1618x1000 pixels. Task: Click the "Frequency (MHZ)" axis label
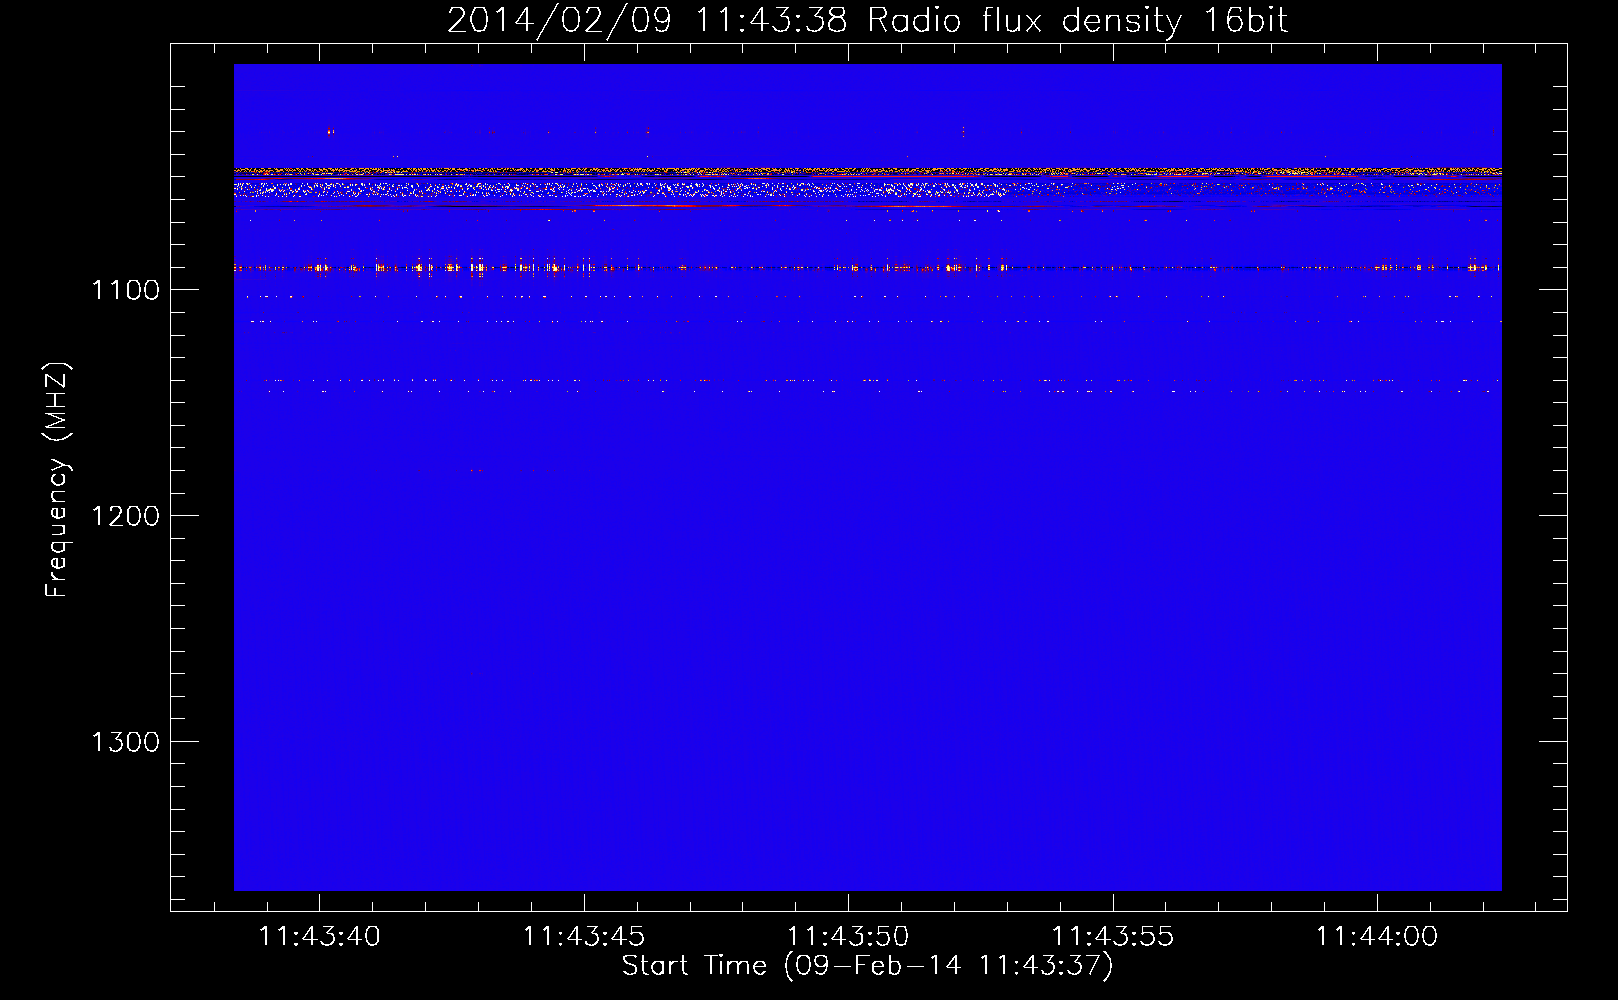[58, 480]
